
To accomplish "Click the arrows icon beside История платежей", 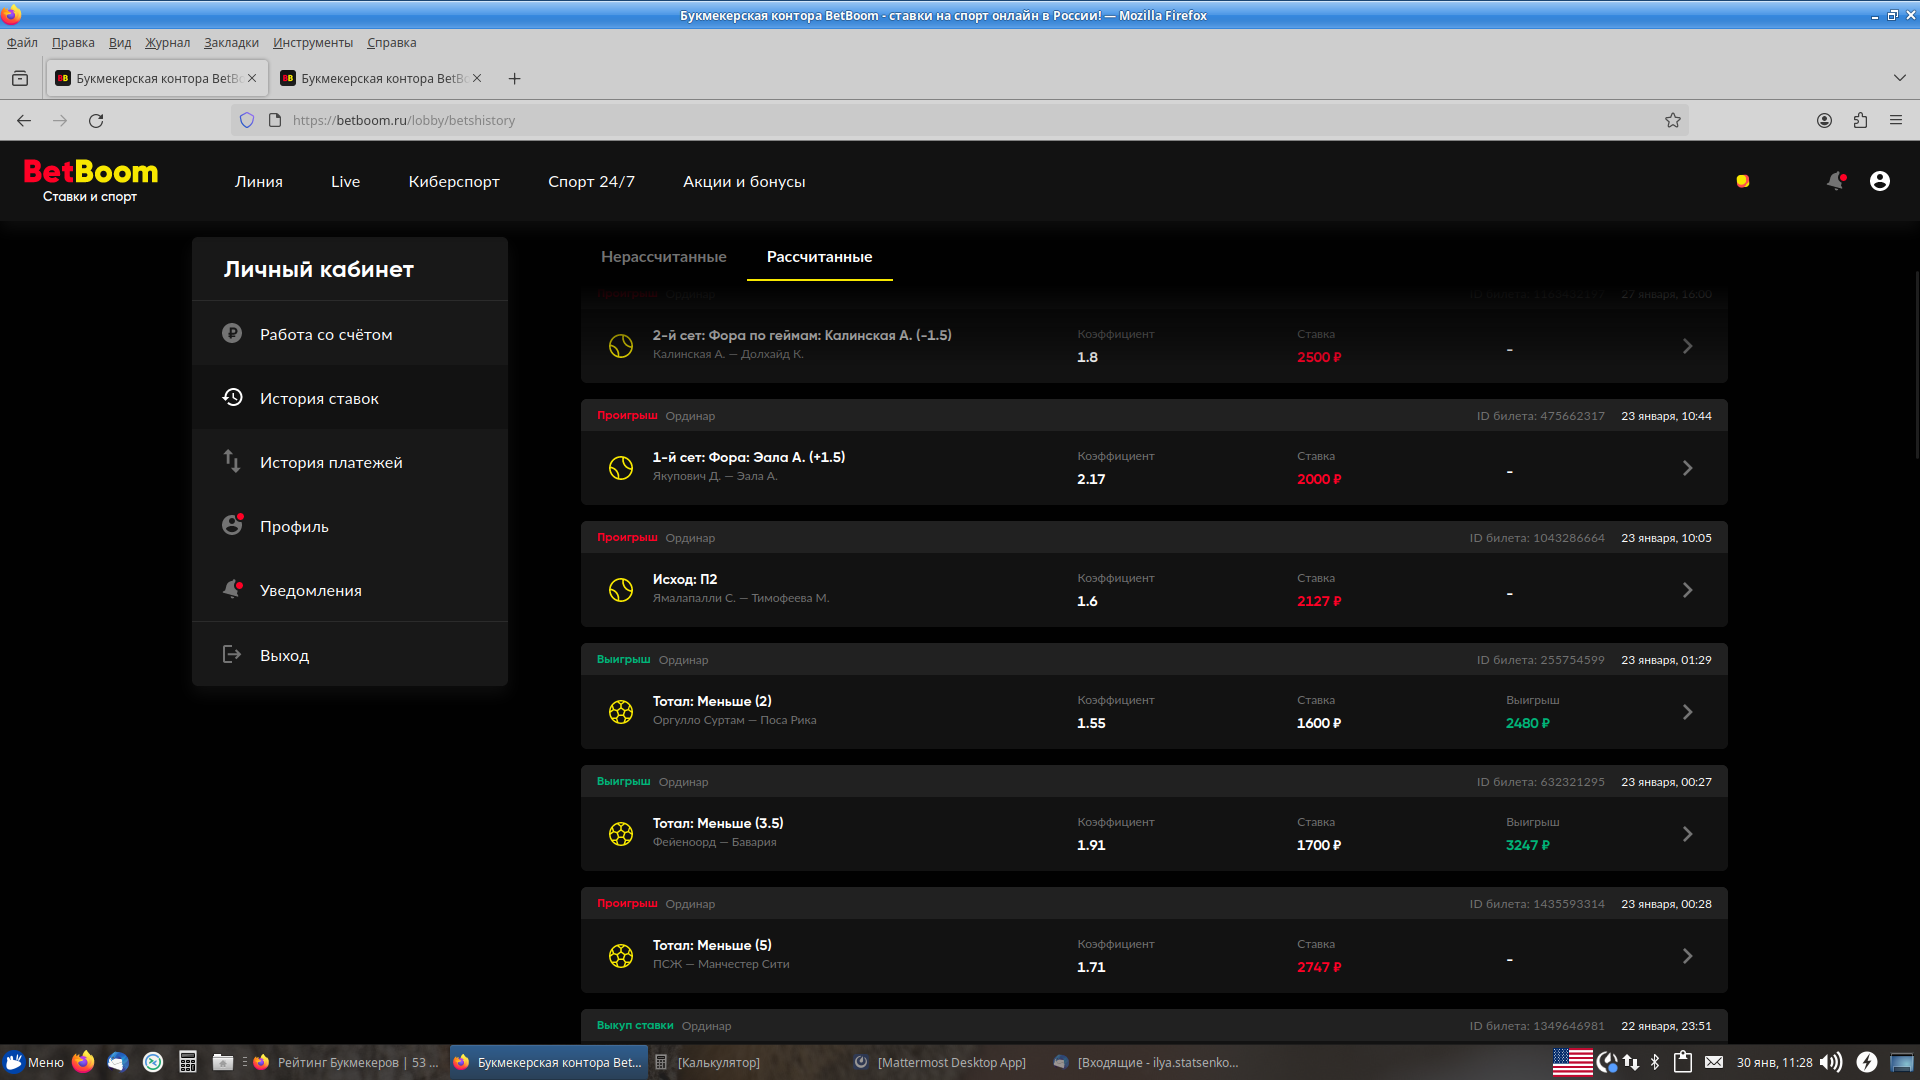I will coord(232,462).
